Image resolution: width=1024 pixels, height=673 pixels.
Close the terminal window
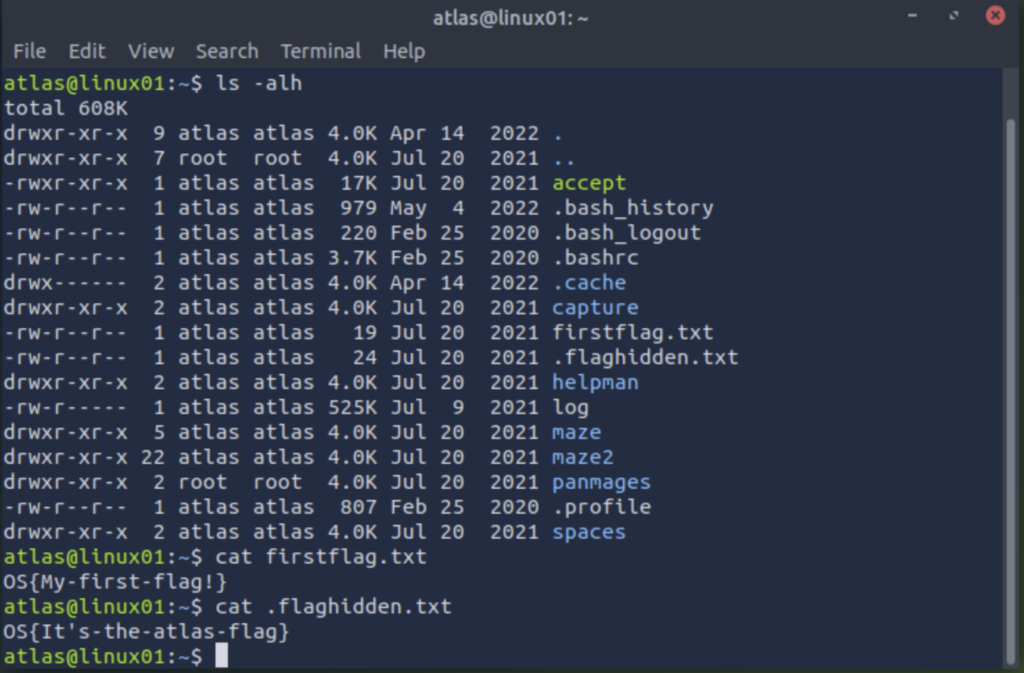(995, 15)
